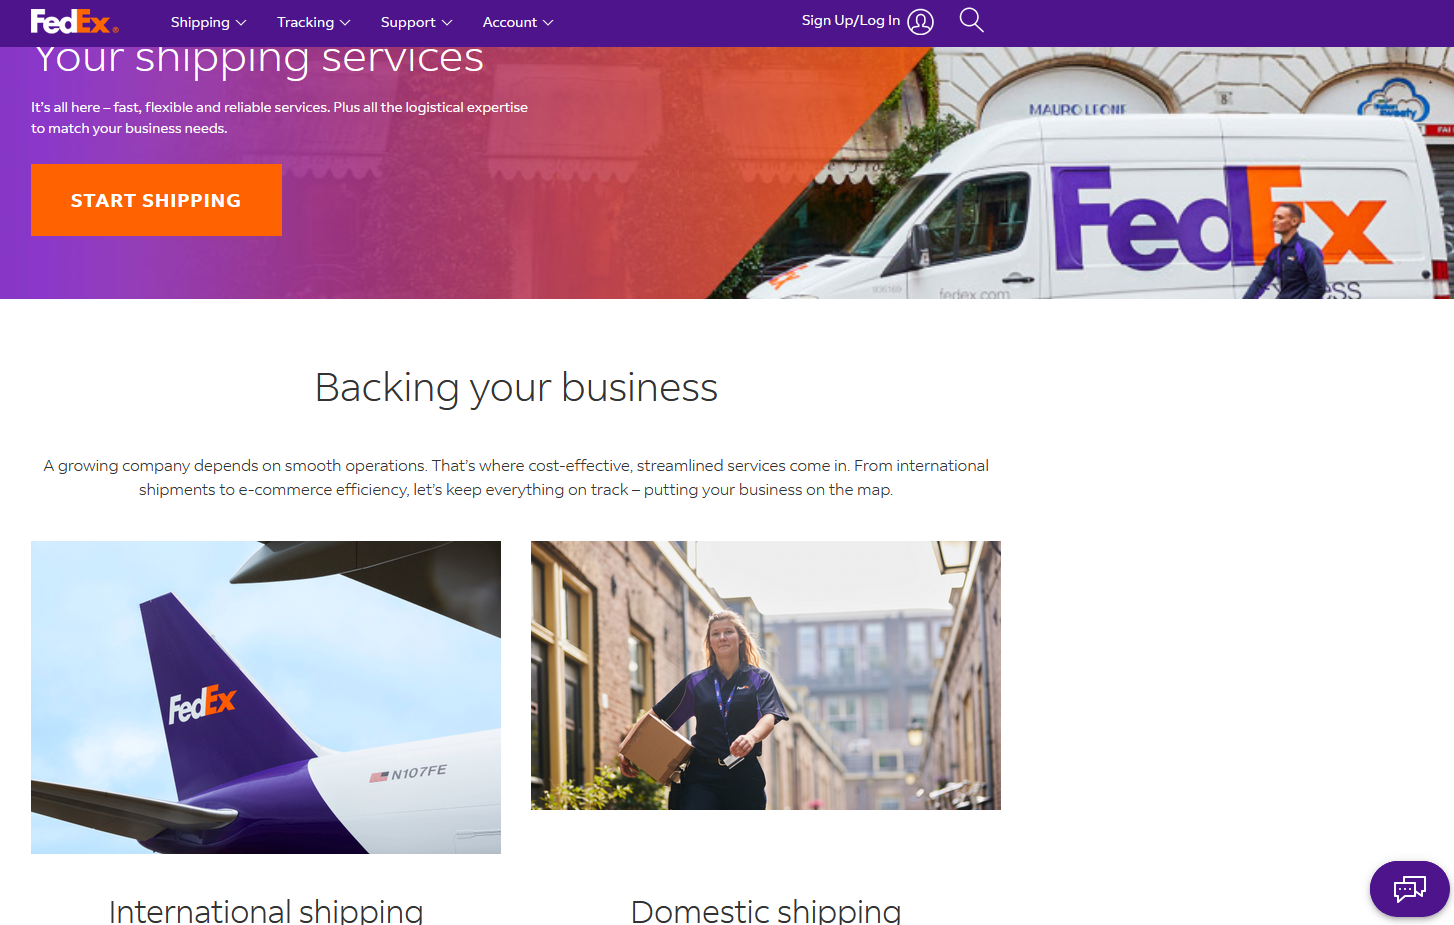1454x925 pixels.
Task: Open the search magnifier icon
Action: coord(971,20)
